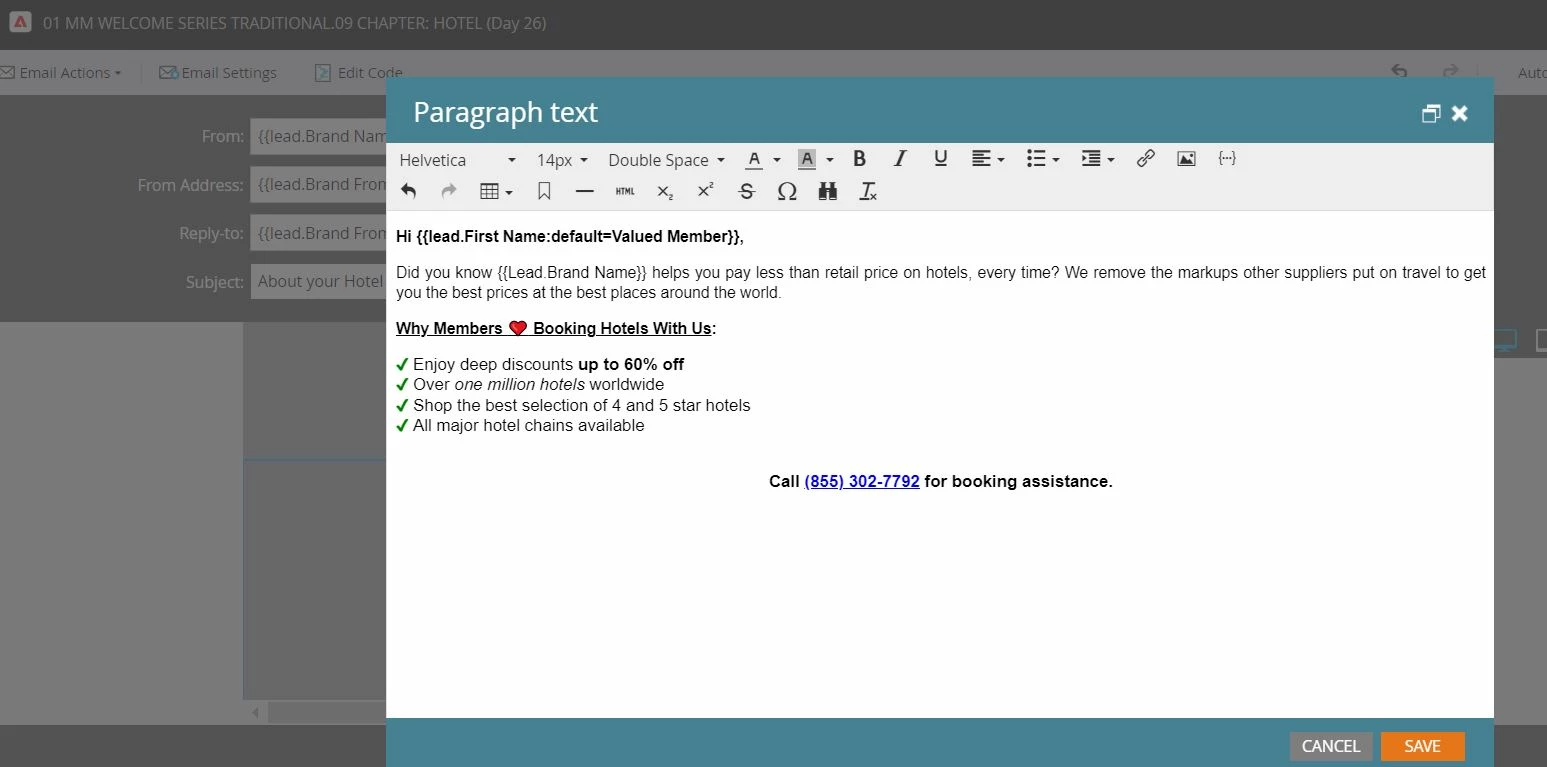1547x767 pixels.
Task: Insert a horizontal line
Action: 585,191
